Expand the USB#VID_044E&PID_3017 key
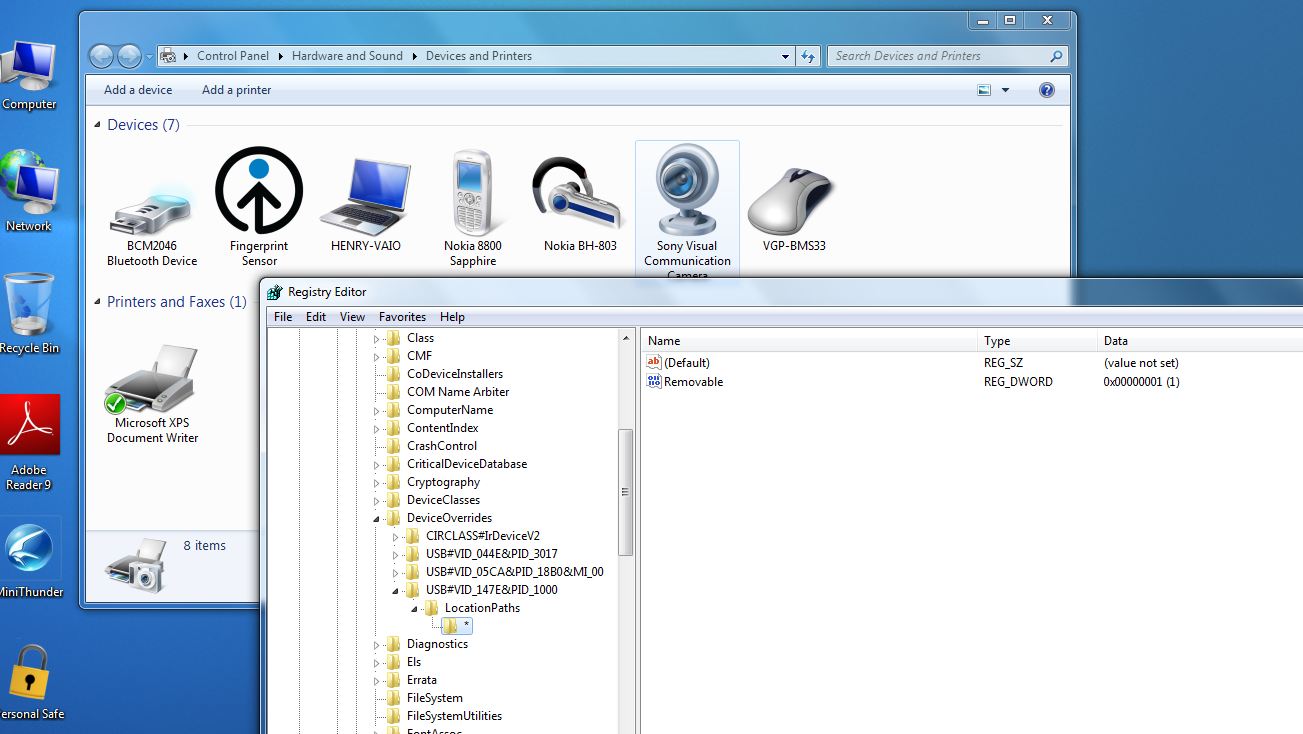Image resolution: width=1303 pixels, height=734 pixels. pyautogui.click(x=396, y=554)
